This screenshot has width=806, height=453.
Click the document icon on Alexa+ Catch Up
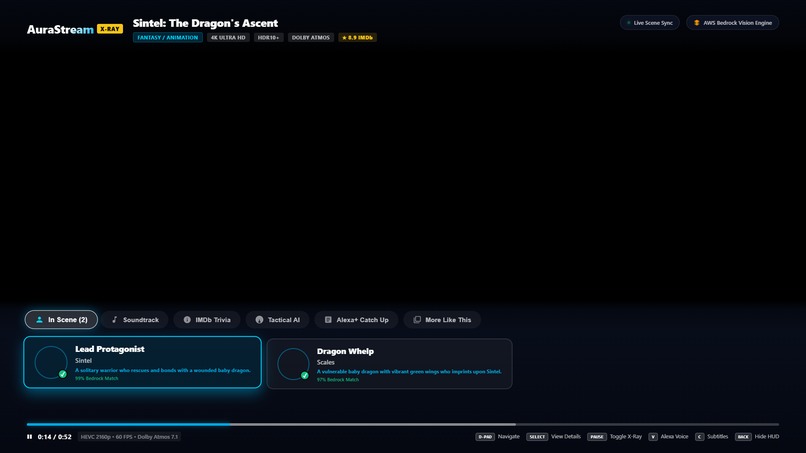point(328,319)
